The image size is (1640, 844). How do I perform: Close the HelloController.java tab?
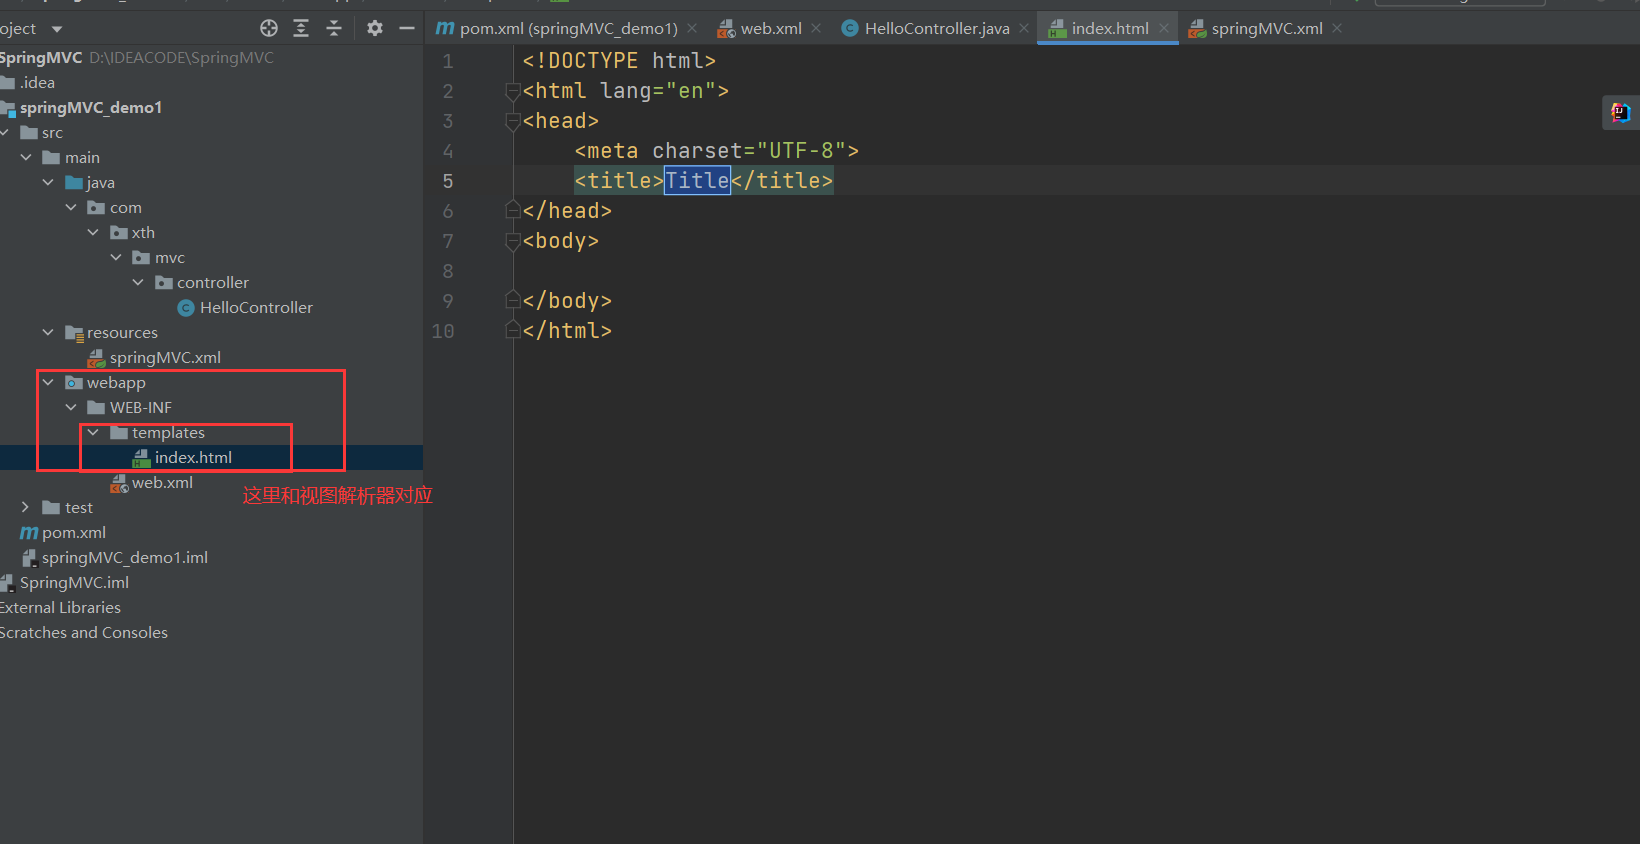click(x=1024, y=28)
